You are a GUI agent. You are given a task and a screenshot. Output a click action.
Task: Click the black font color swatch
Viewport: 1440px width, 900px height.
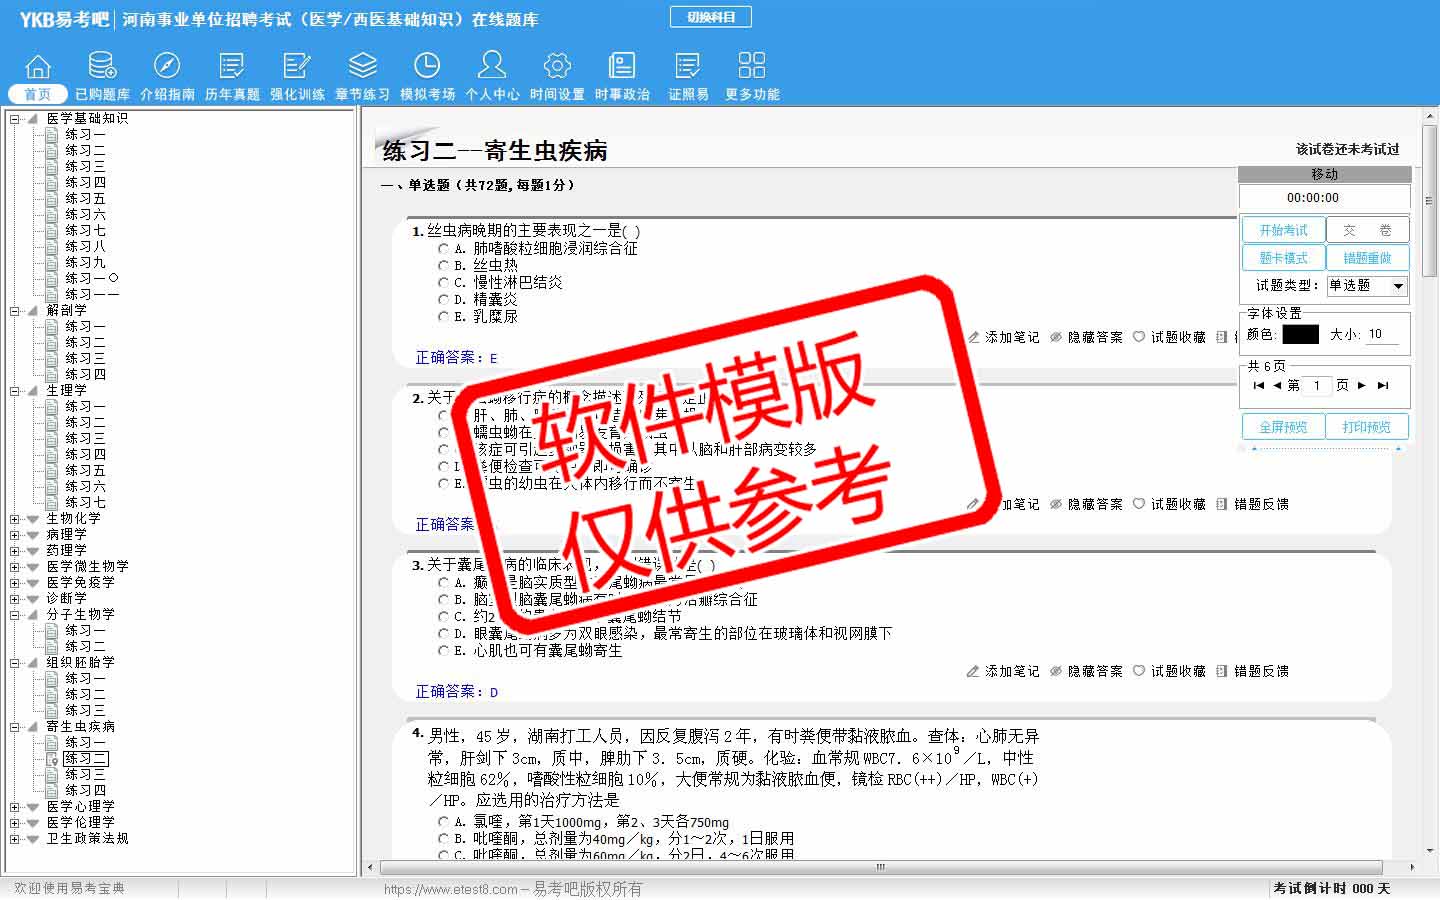coord(1300,334)
